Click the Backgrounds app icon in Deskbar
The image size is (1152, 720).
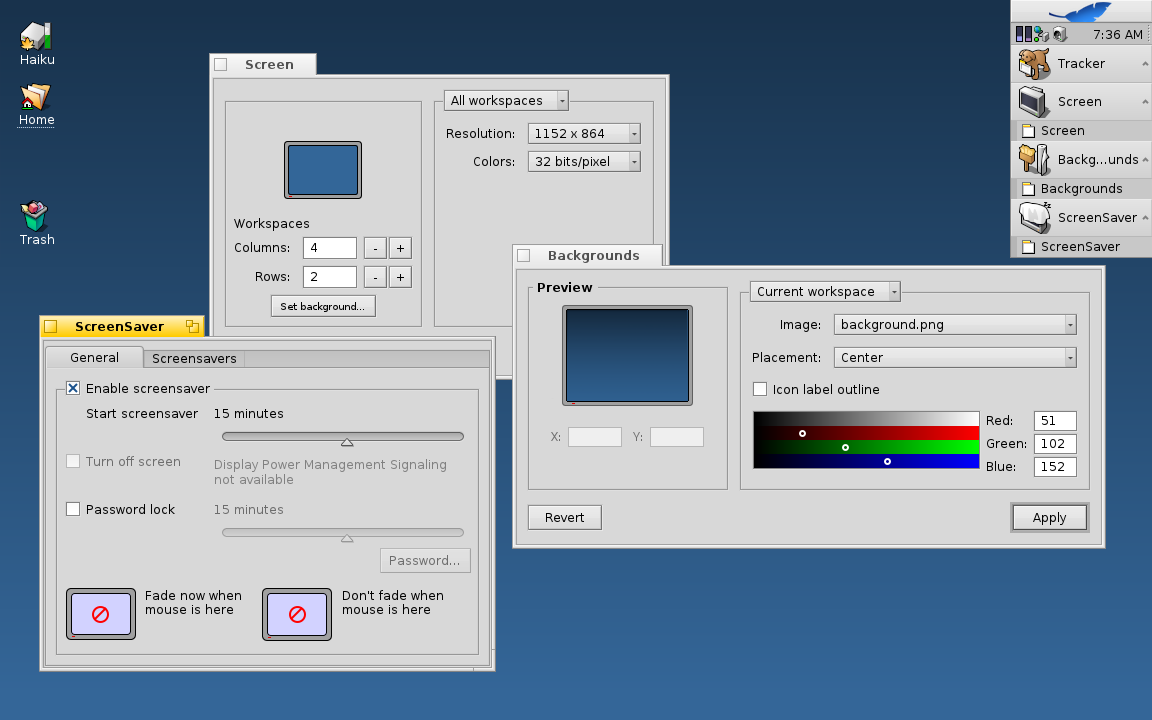click(1033, 160)
